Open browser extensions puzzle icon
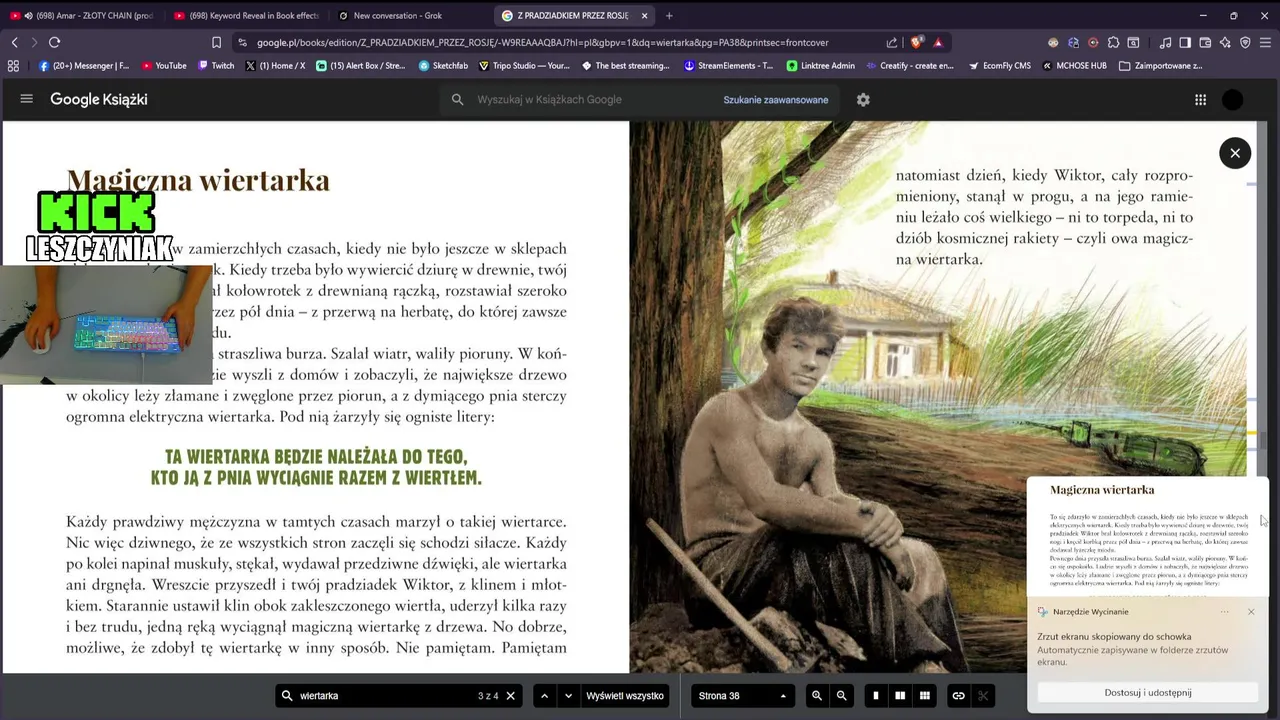This screenshot has height=720, width=1280. pos(1113,42)
